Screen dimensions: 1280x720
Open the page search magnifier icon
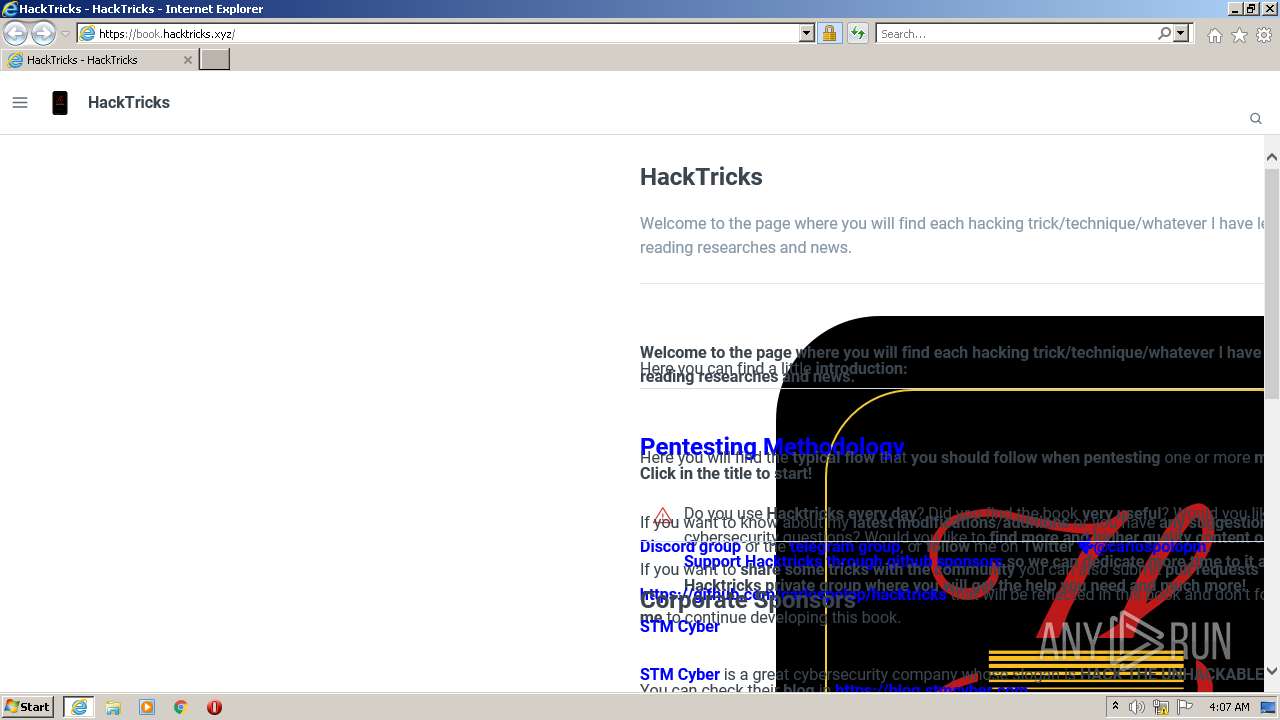(1256, 118)
